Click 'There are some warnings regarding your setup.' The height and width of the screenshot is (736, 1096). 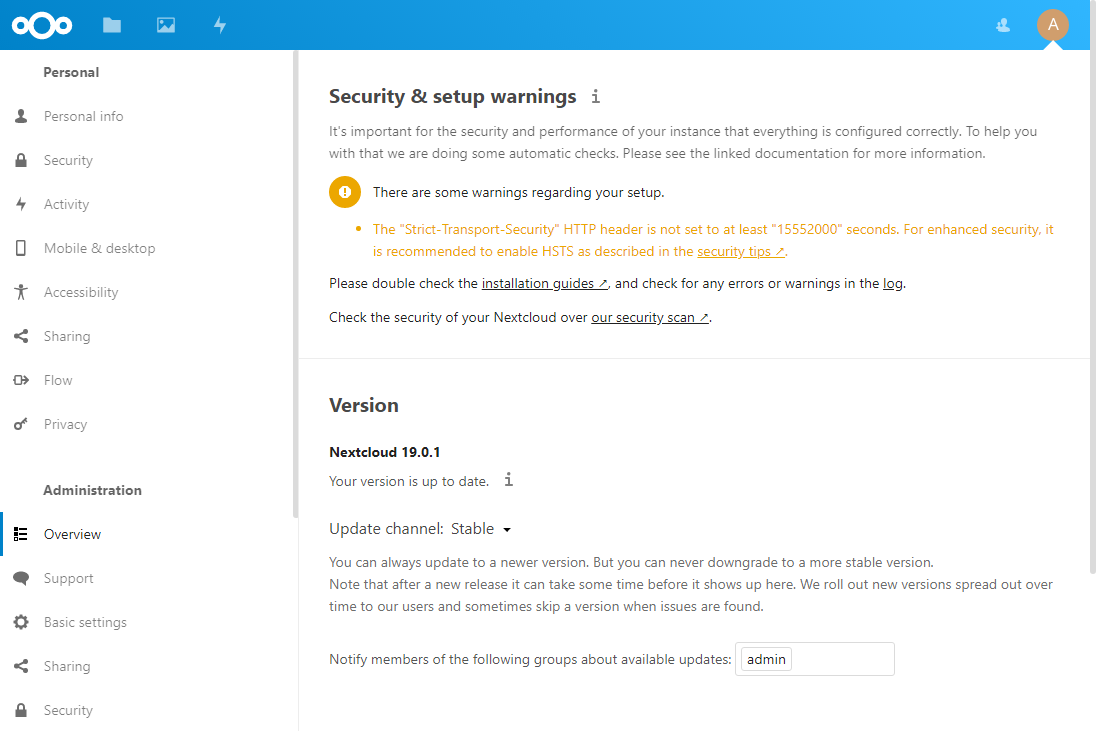(x=519, y=192)
